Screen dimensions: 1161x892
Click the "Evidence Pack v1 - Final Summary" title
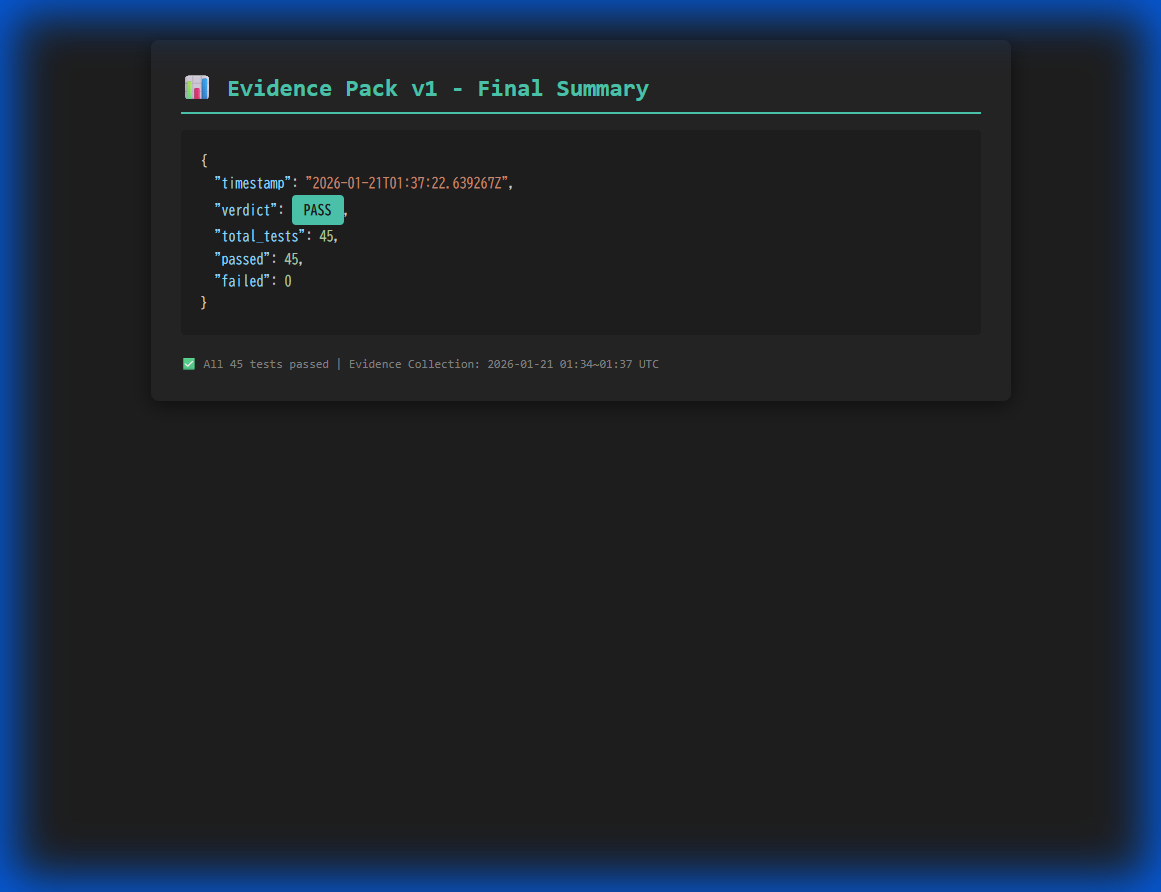(x=439, y=88)
